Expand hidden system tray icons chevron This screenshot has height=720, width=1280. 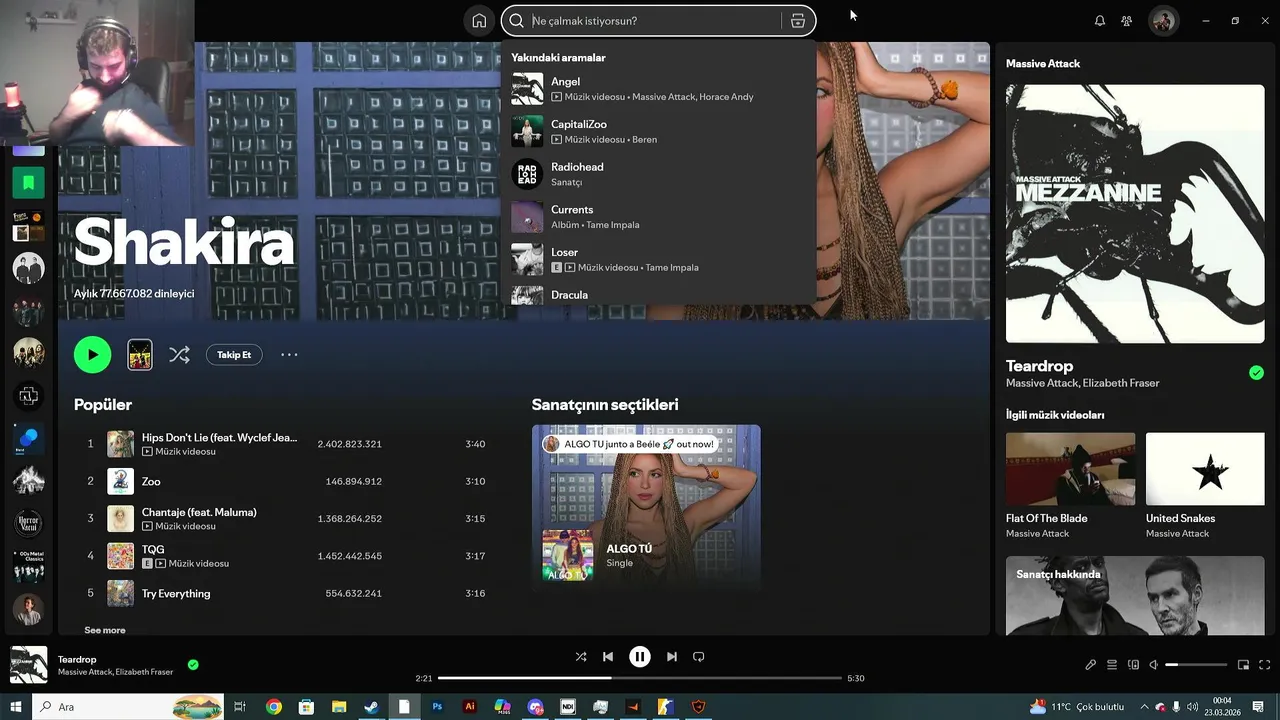(x=1145, y=707)
